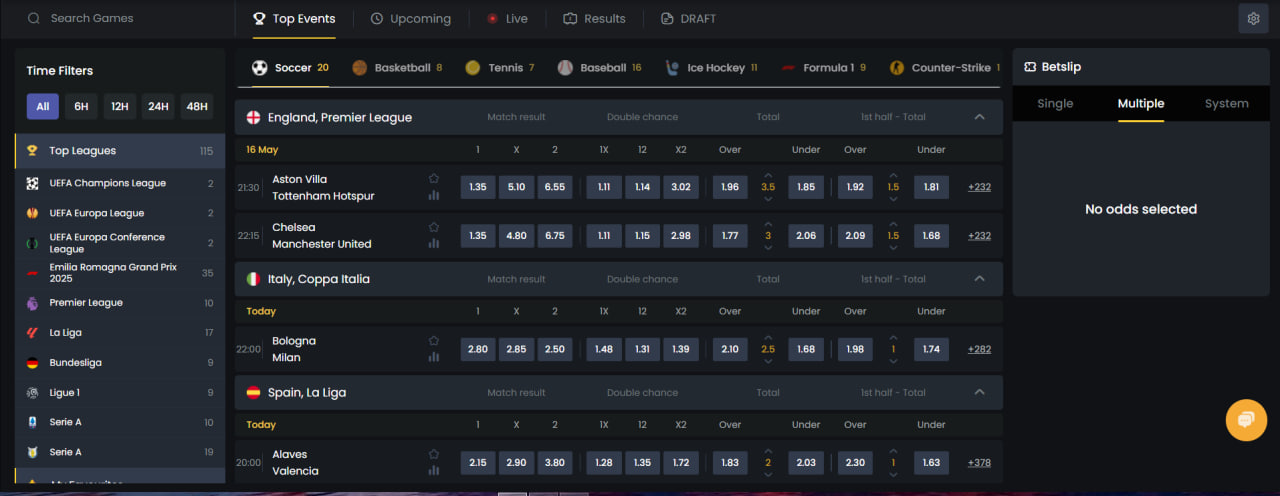Screen dimensions: 1280x496
Task: Favourite the Aston Villa vs Tottenham match star
Action: (x=434, y=178)
